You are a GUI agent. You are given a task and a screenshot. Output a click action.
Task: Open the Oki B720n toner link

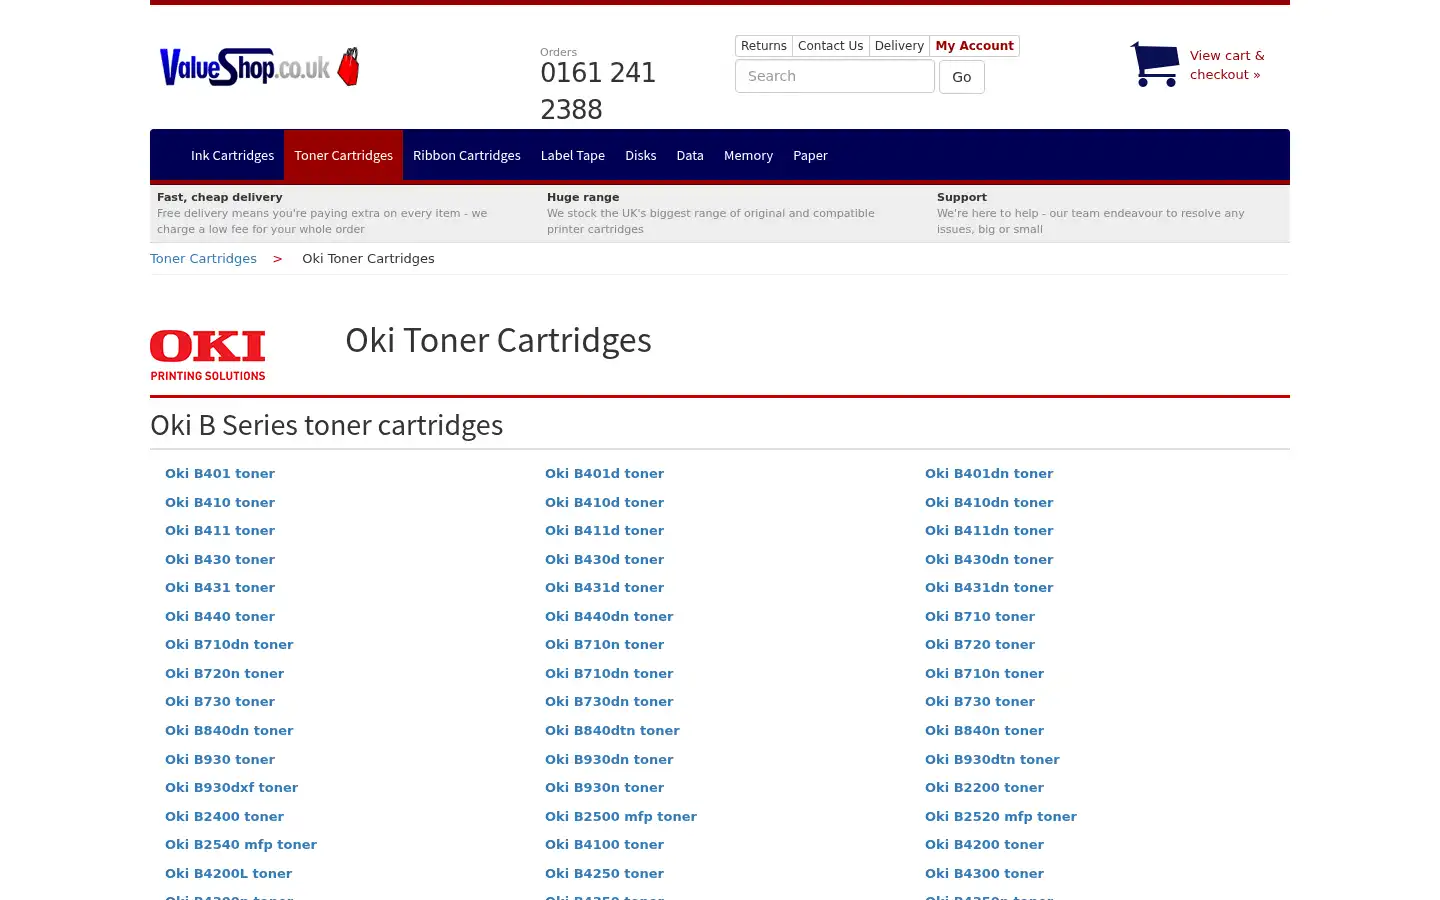pyautogui.click(x=224, y=673)
